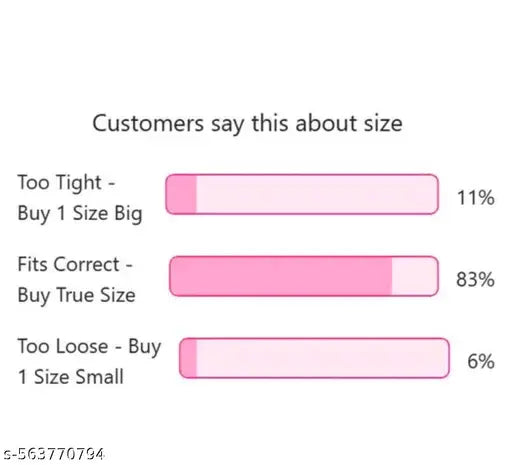Click the word "size" ending the heading
Viewport: 512px width, 465px height.
(383, 123)
